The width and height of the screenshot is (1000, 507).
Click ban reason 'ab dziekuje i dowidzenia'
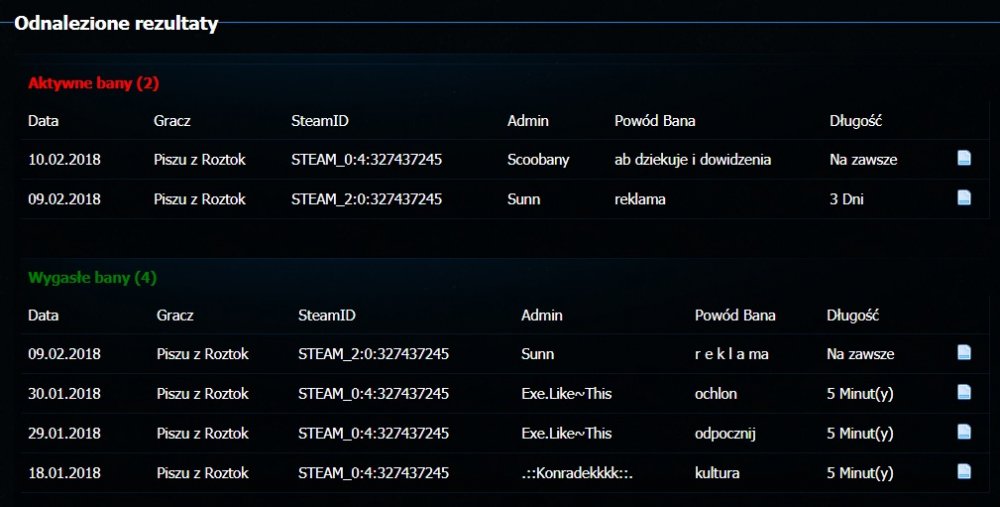click(x=692, y=159)
